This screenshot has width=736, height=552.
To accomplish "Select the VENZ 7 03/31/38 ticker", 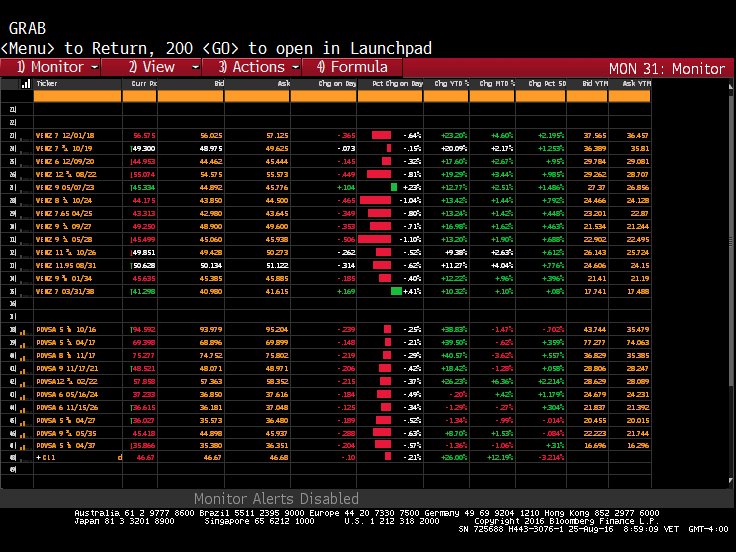I will tap(65, 291).
